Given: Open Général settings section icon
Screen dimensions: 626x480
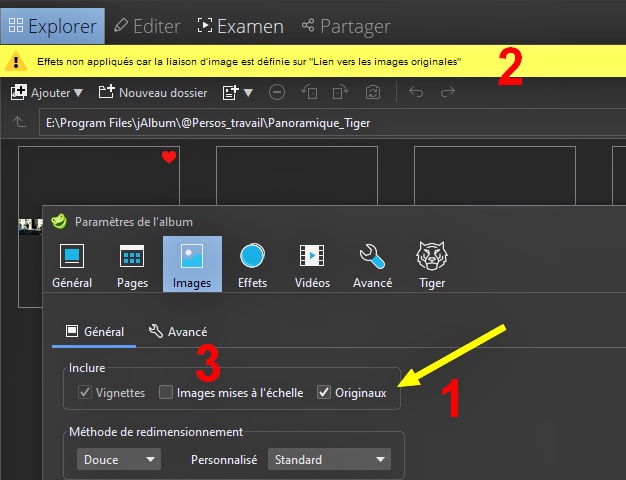Looking at the screenshot, I should (72, 264).
